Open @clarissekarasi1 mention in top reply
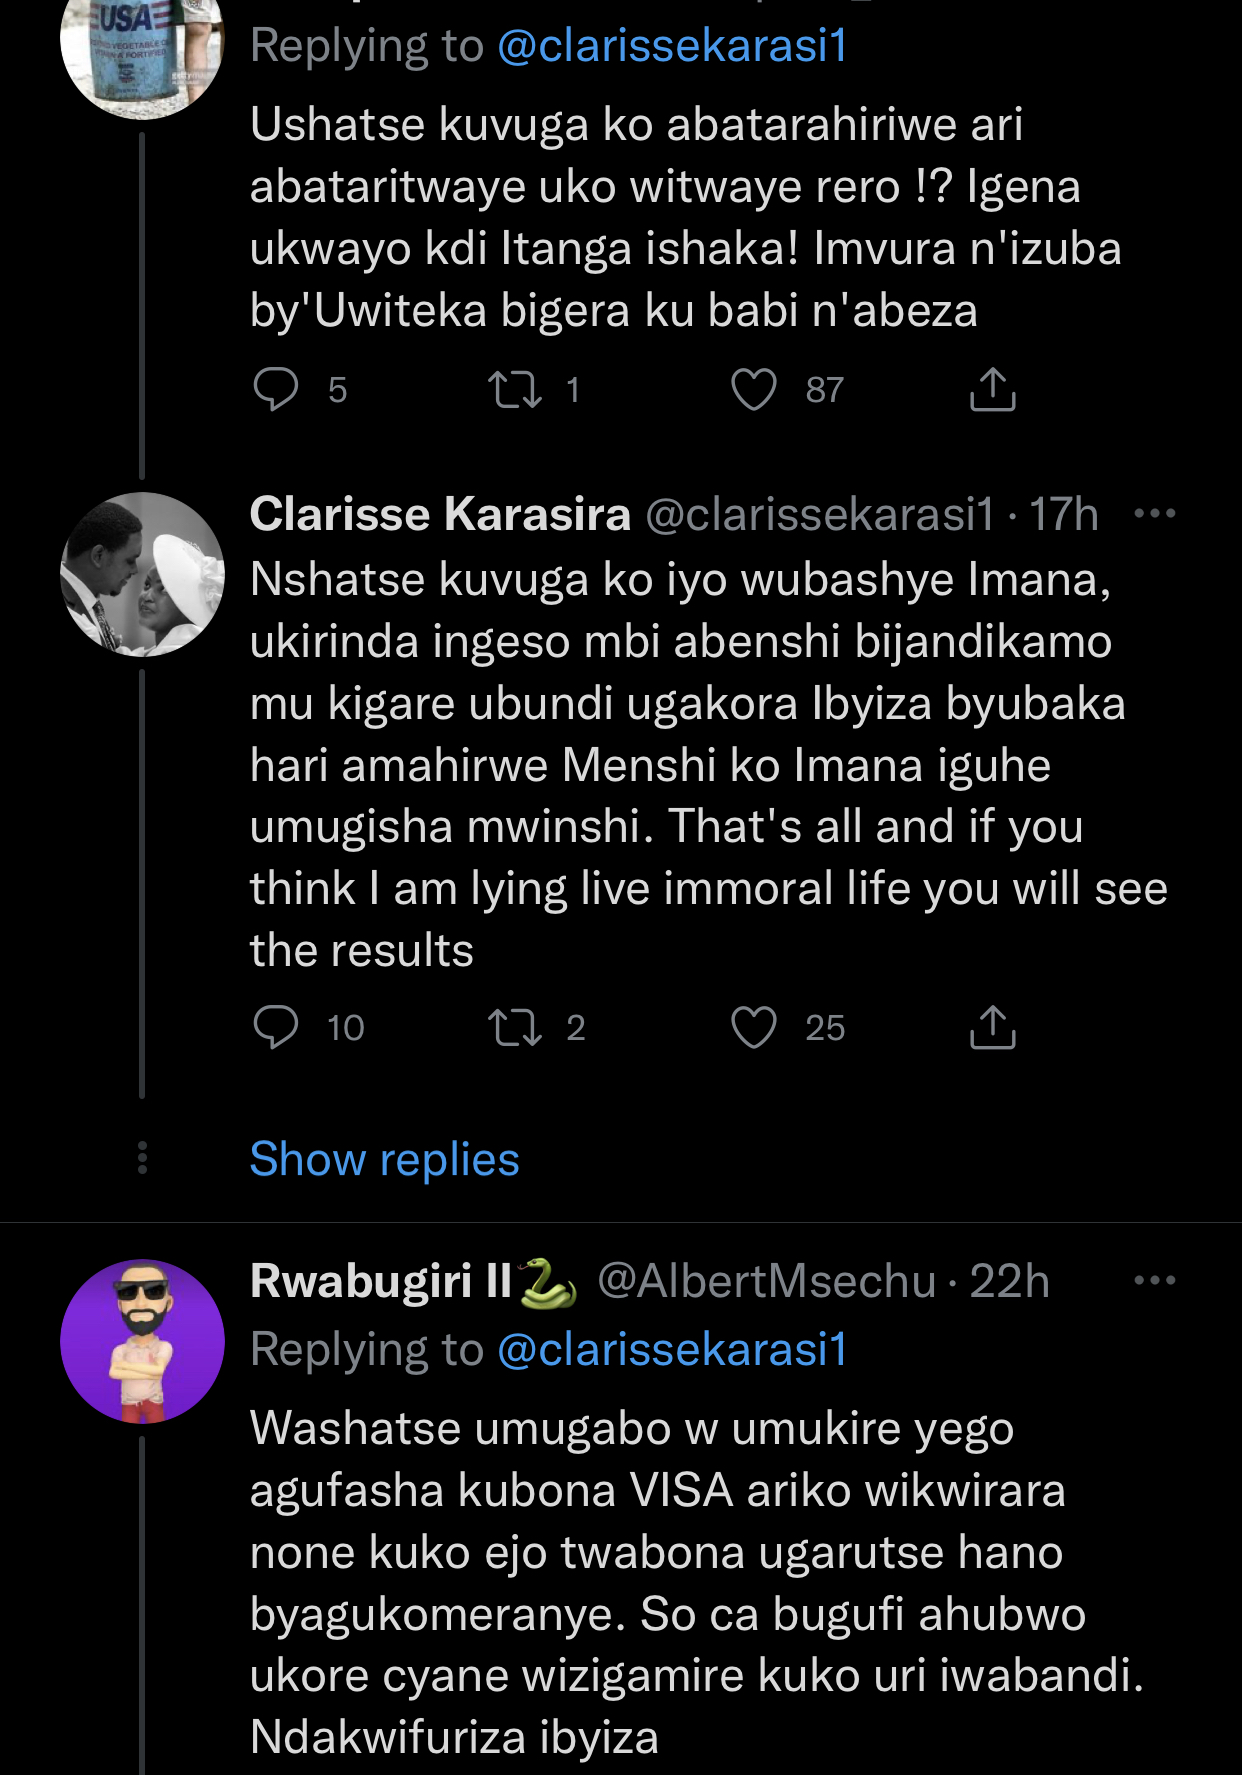The width and height of the screenshot is (1242, 1775). click(x=672, y=46)
